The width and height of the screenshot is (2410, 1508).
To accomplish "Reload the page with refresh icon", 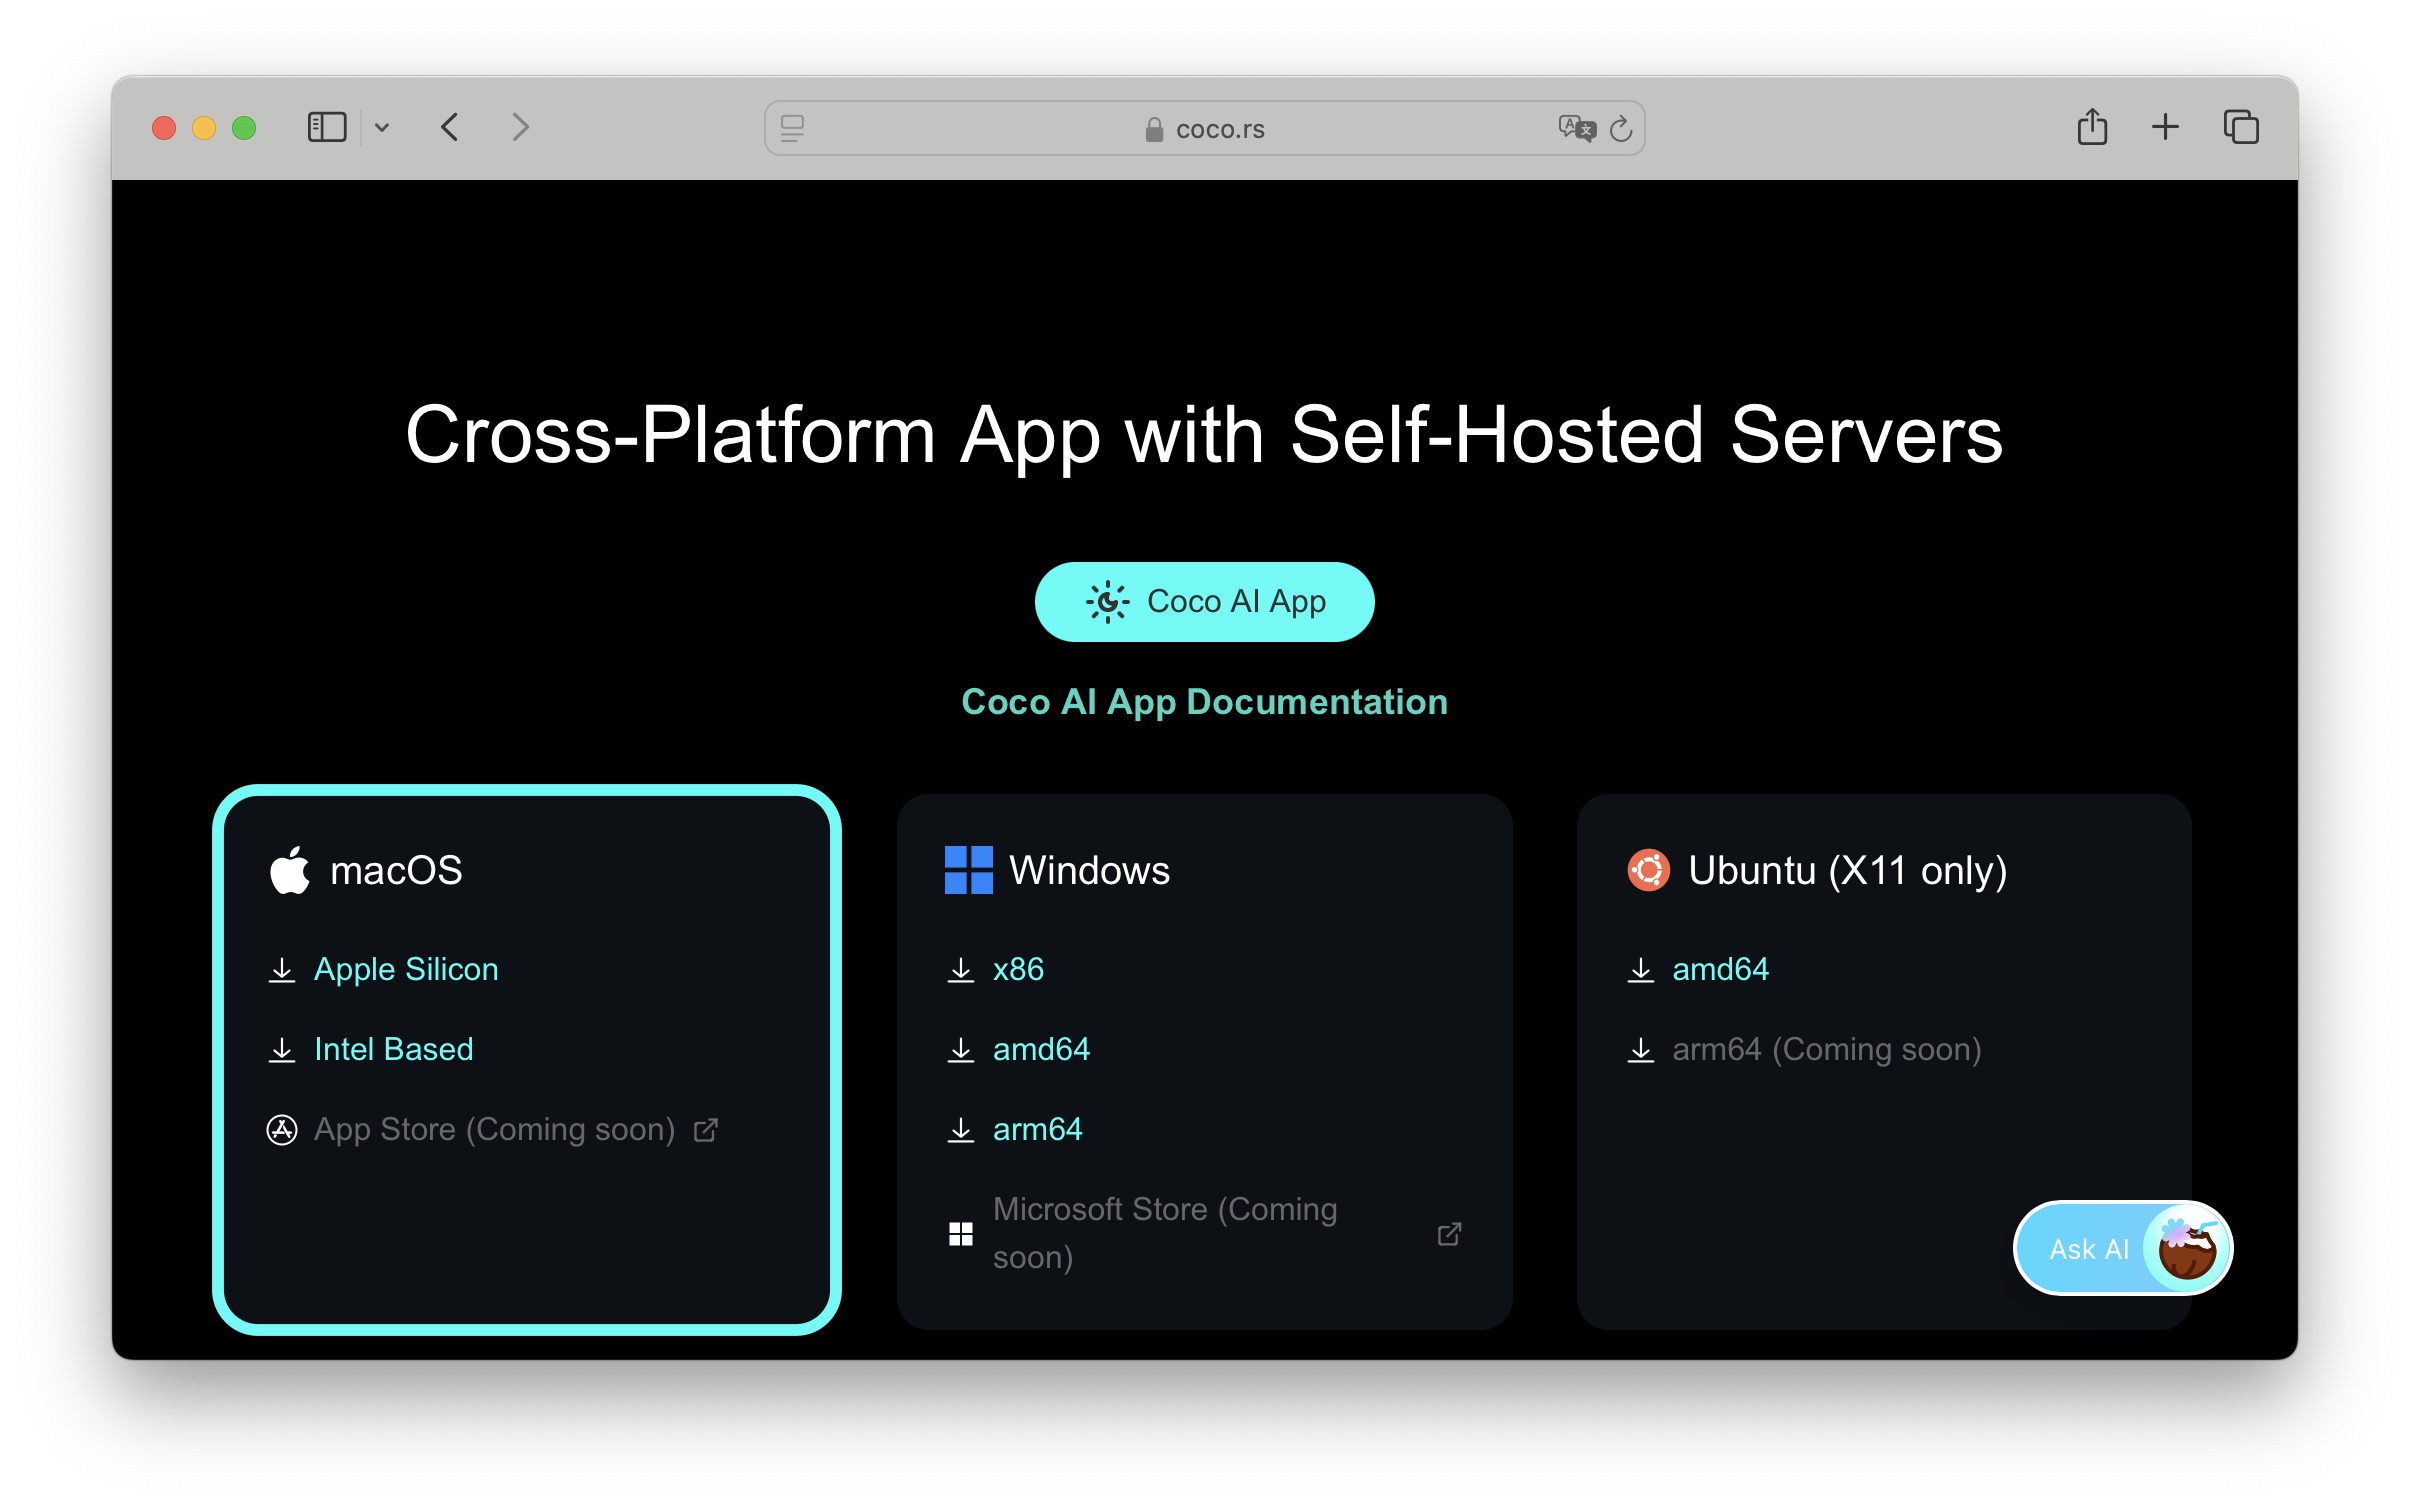I will (1621, 128).
